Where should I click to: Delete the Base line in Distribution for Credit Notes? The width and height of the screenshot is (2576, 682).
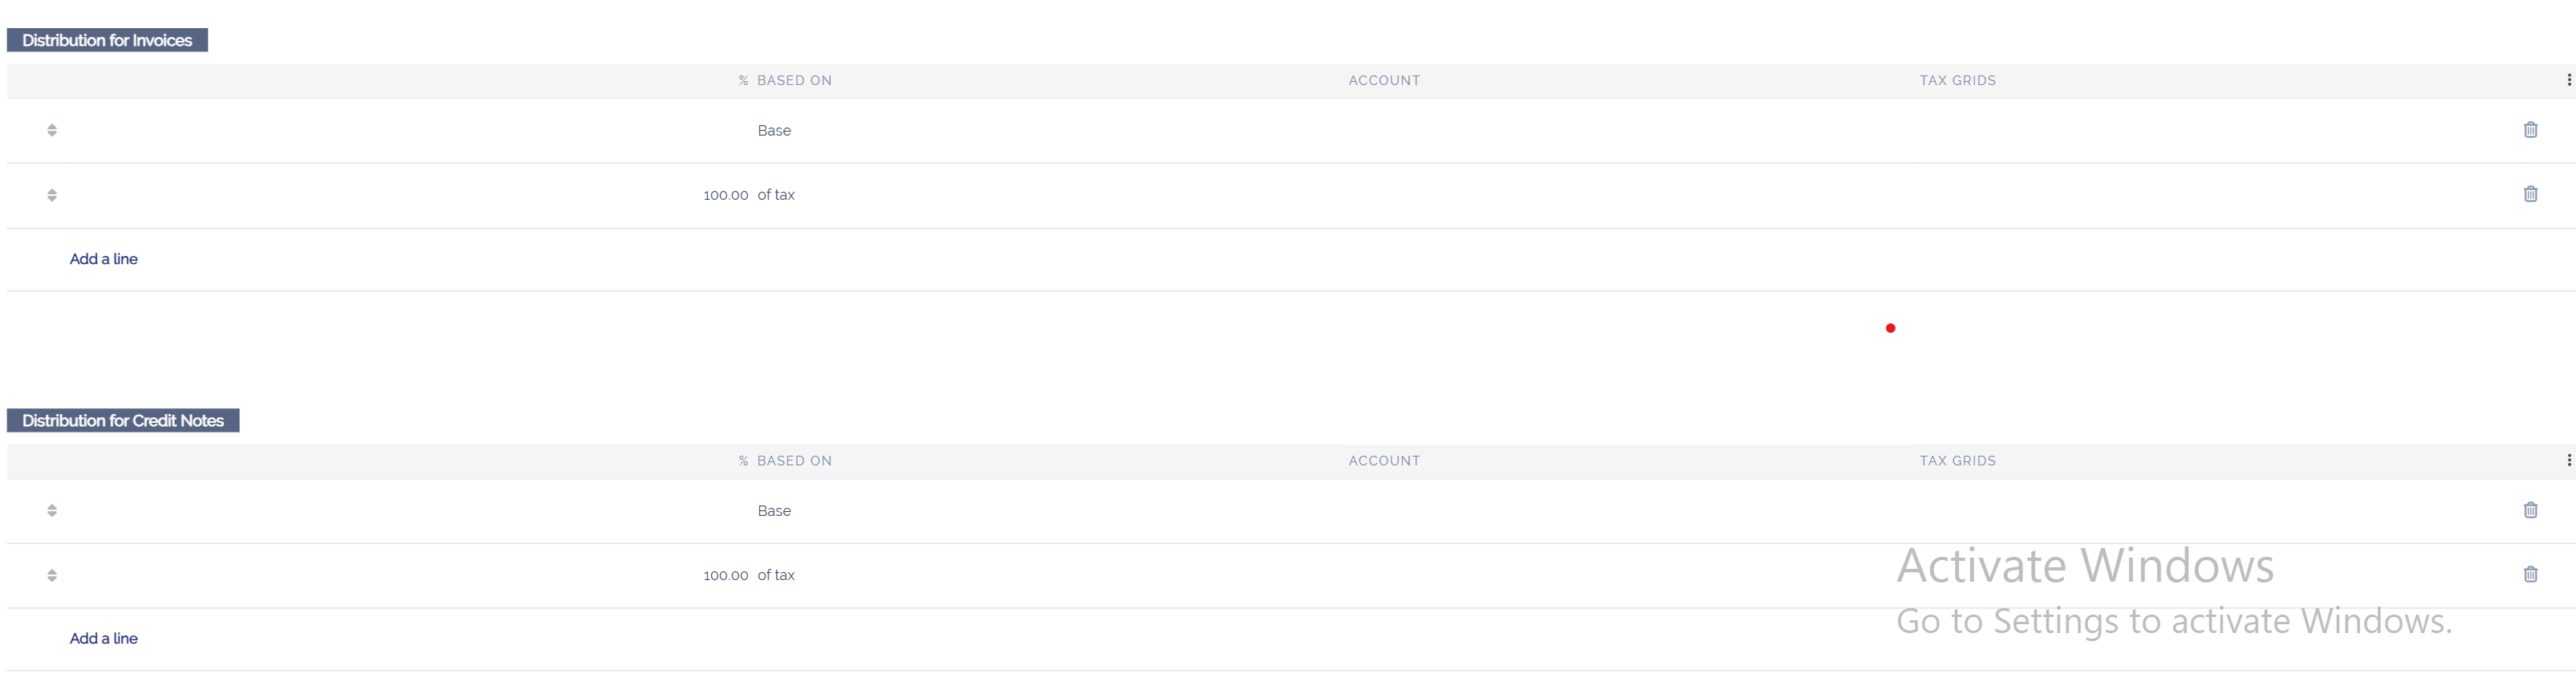(x=2530, y=510)
